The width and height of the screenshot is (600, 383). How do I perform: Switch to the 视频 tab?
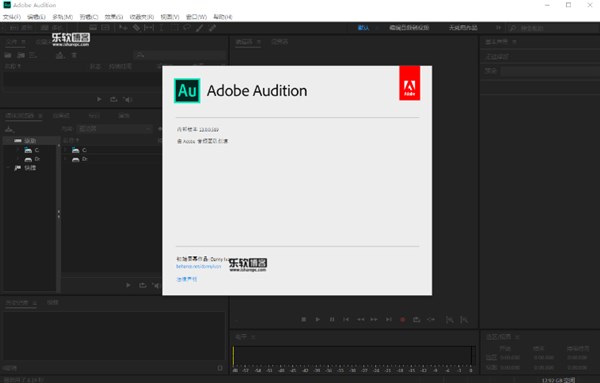tap(52, 303)
